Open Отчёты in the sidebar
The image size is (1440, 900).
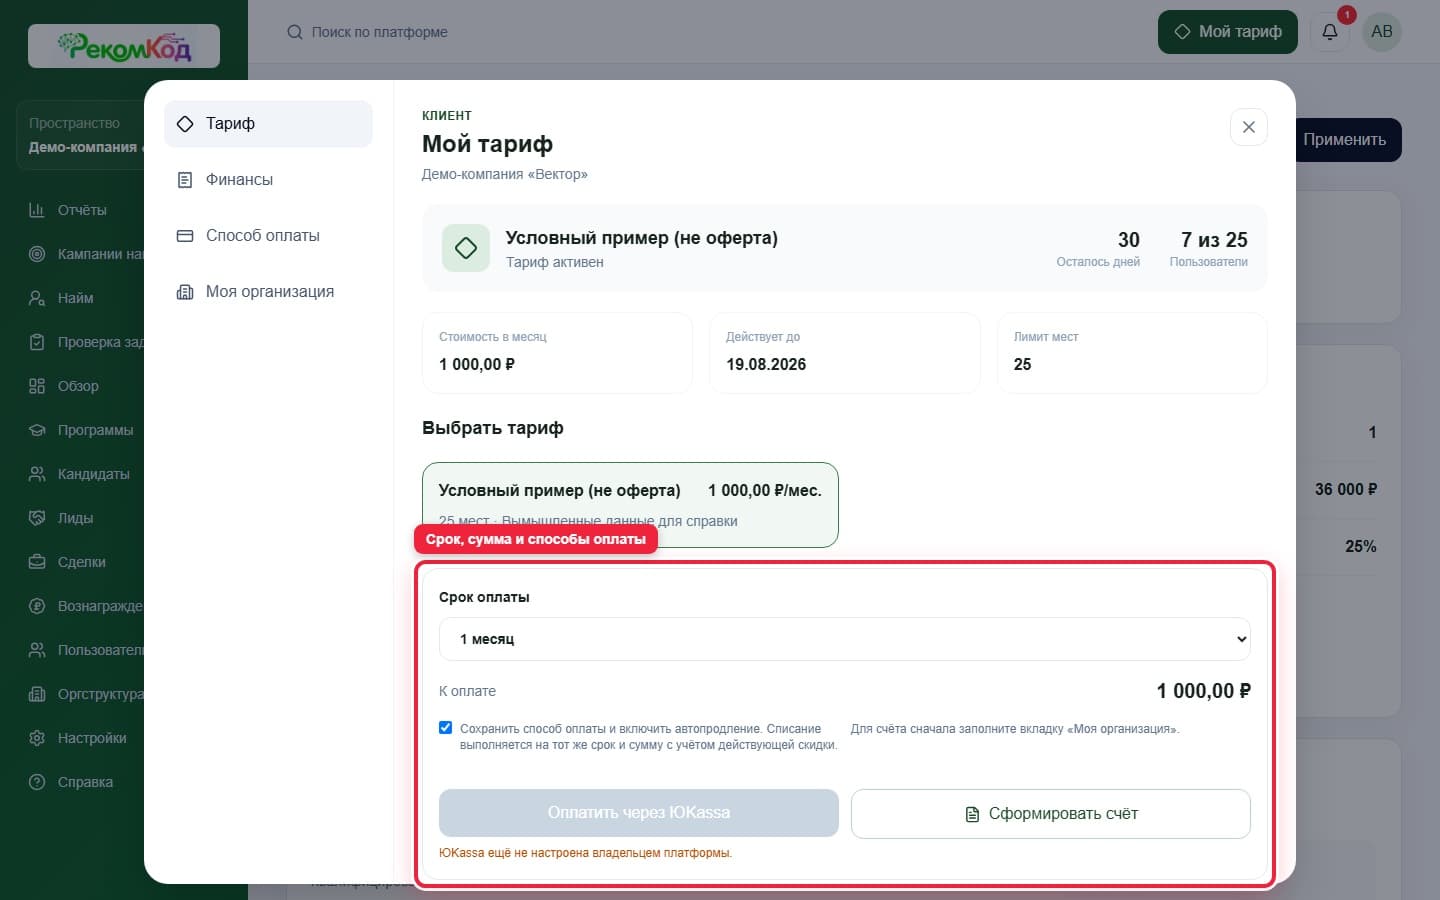tap(82, 210)
